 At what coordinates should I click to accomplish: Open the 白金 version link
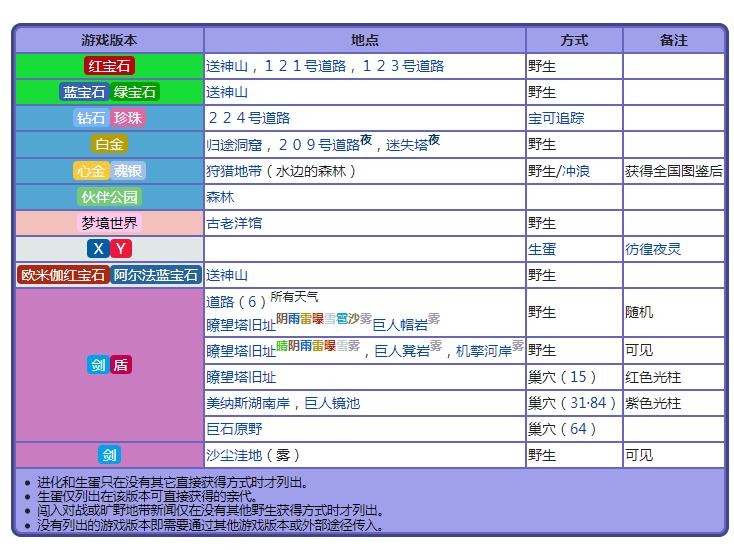pyautogui.click(x=110, y=144)
